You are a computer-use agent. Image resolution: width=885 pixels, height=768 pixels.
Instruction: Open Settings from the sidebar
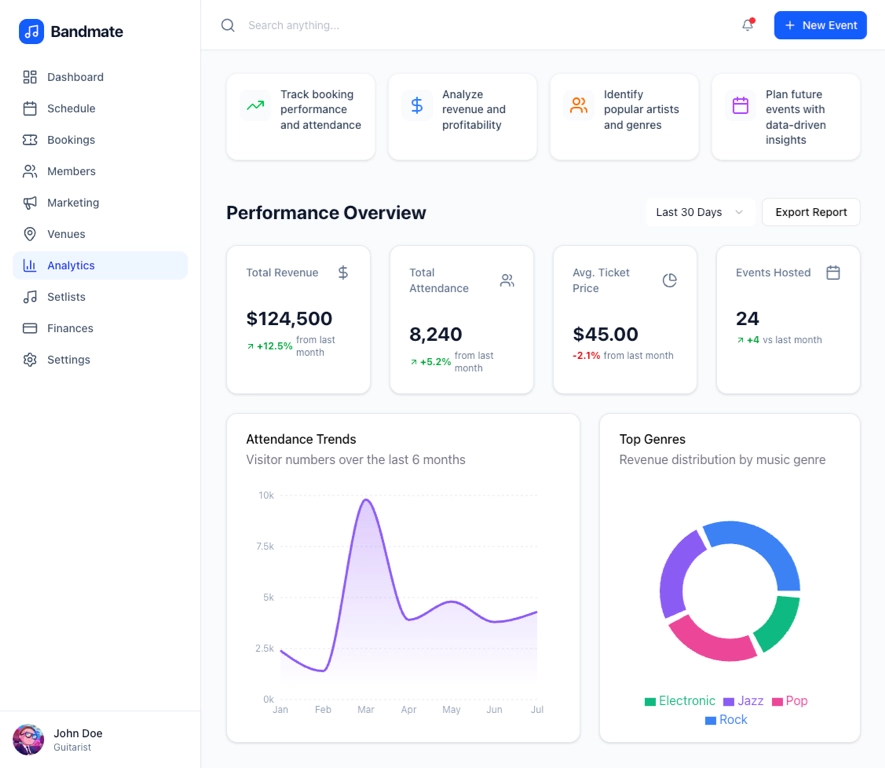(68, 360)
